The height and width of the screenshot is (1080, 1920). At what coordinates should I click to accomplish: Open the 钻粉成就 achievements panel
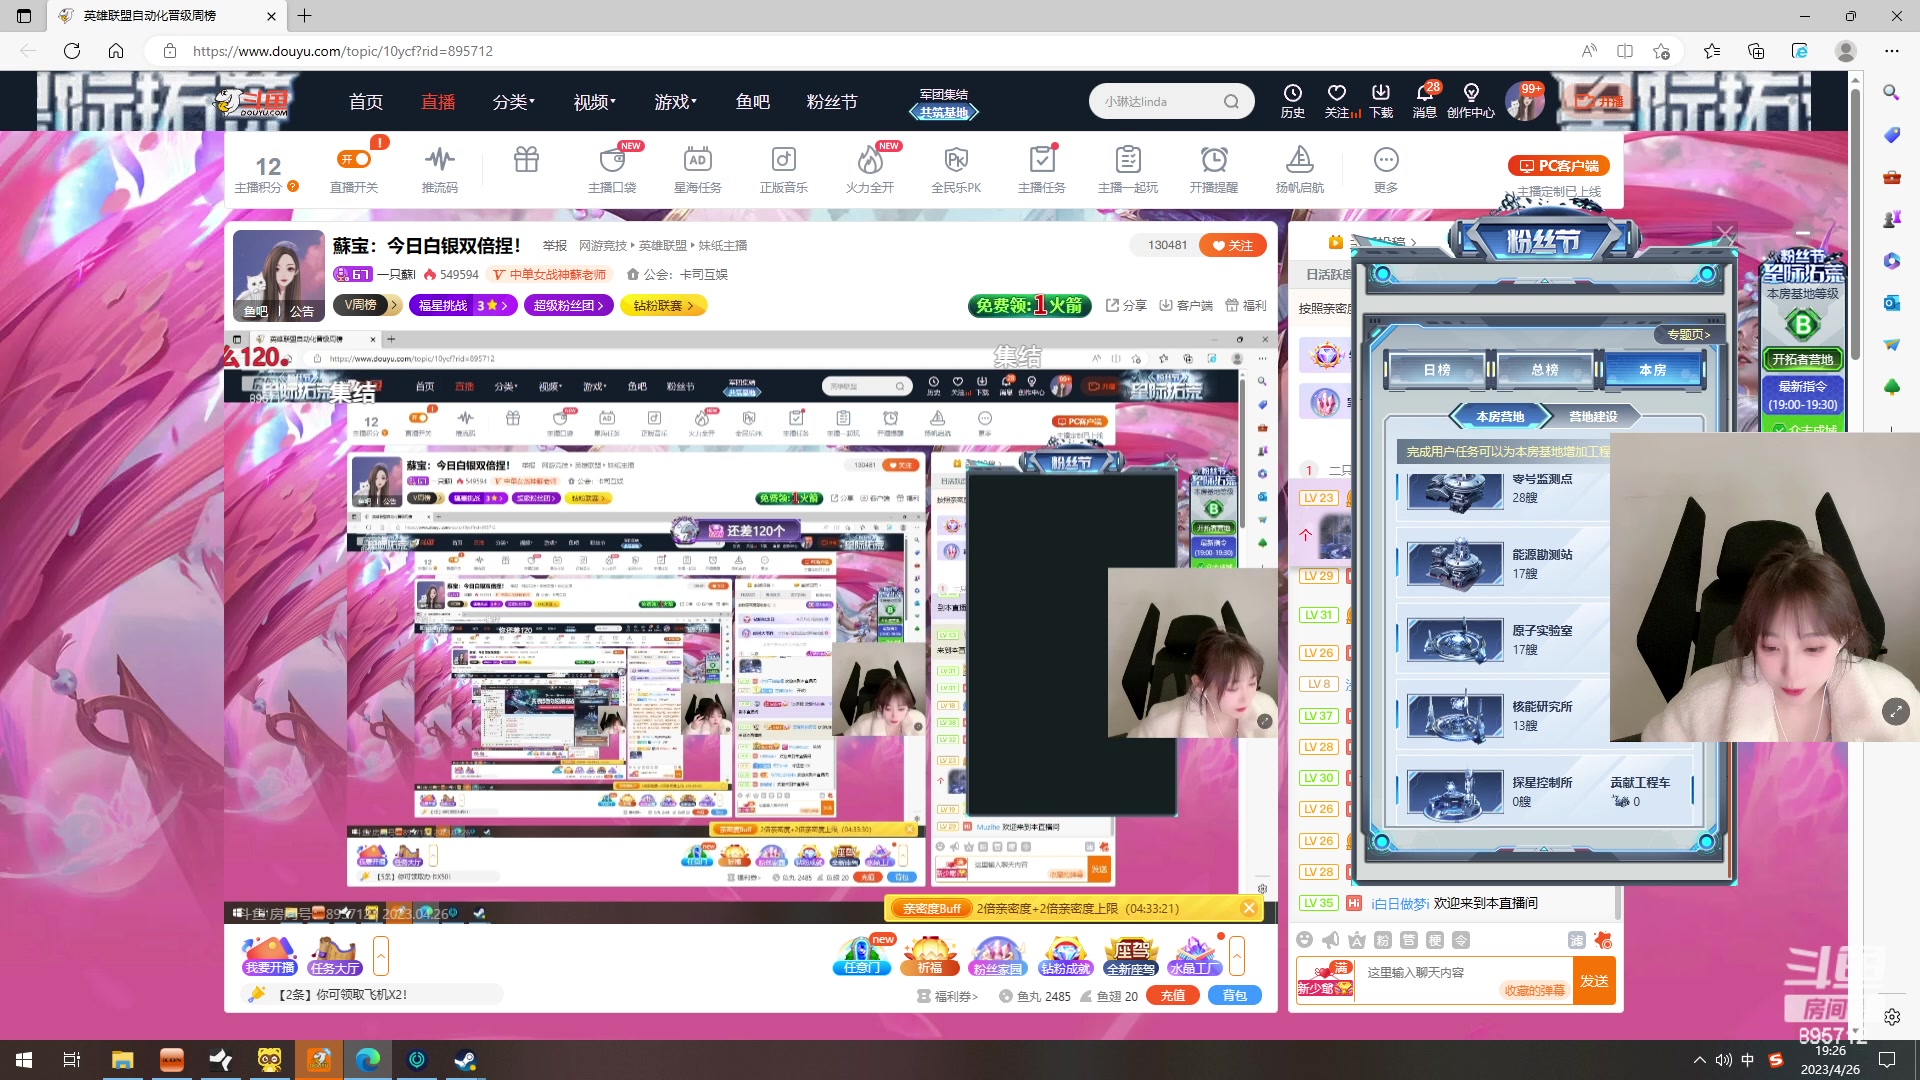pyautogui.click(x=1065, y=955)
